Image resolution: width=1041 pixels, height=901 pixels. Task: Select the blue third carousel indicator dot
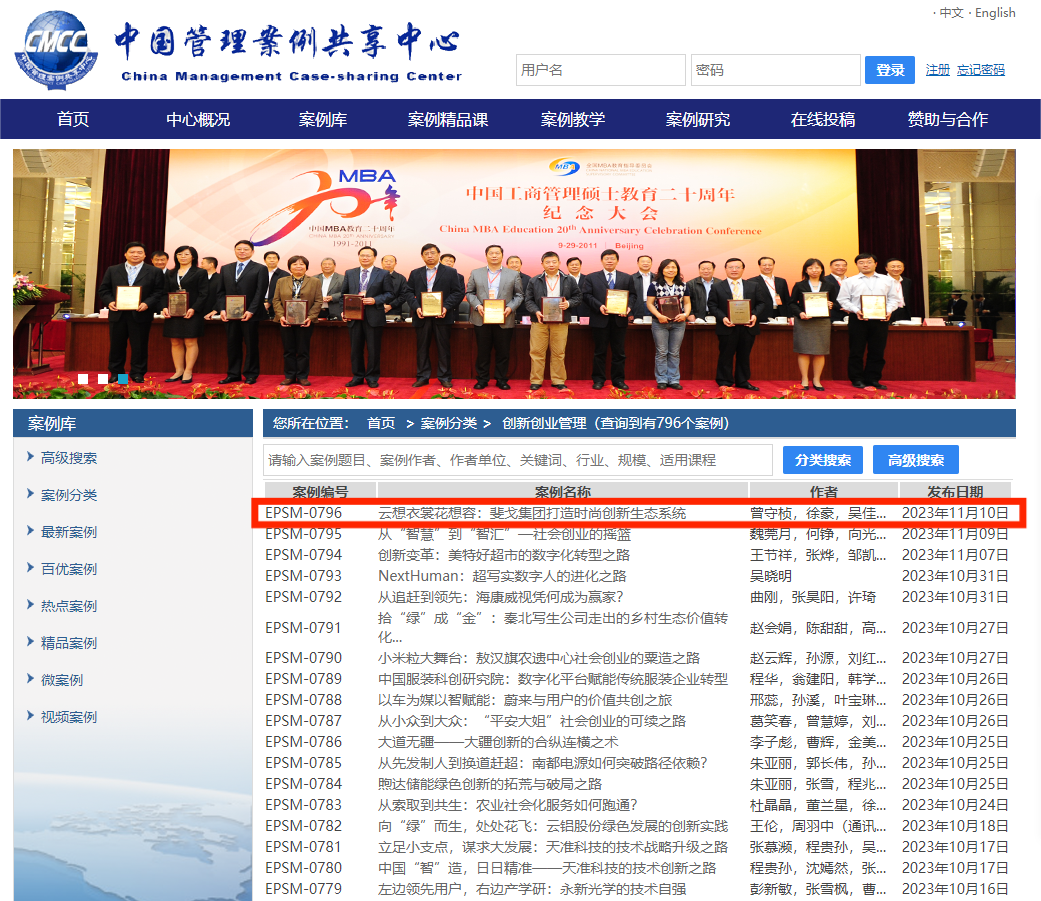tap(122, 379)
